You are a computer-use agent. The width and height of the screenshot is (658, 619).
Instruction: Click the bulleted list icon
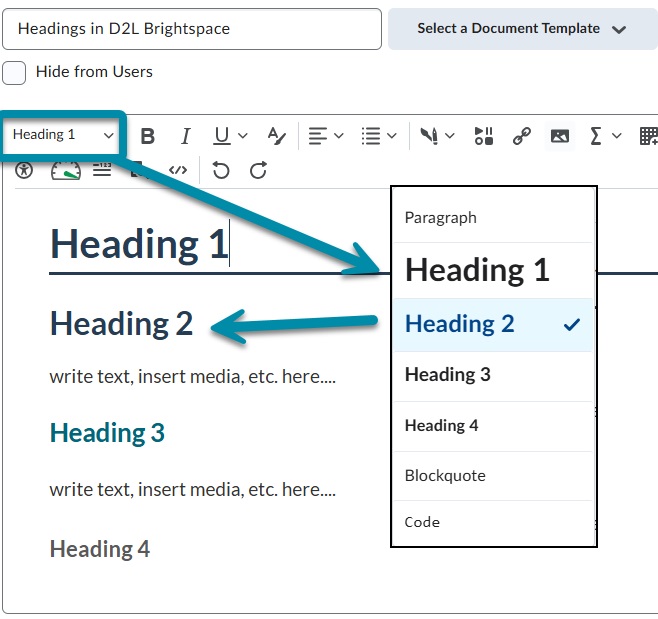click(371, 136)
